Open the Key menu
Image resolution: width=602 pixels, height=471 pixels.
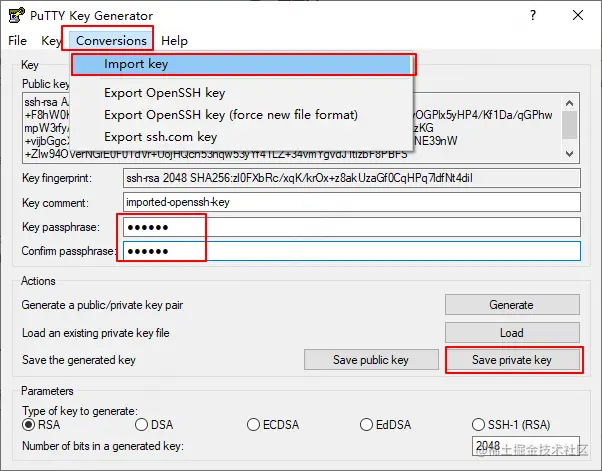[x=51, y=40]
